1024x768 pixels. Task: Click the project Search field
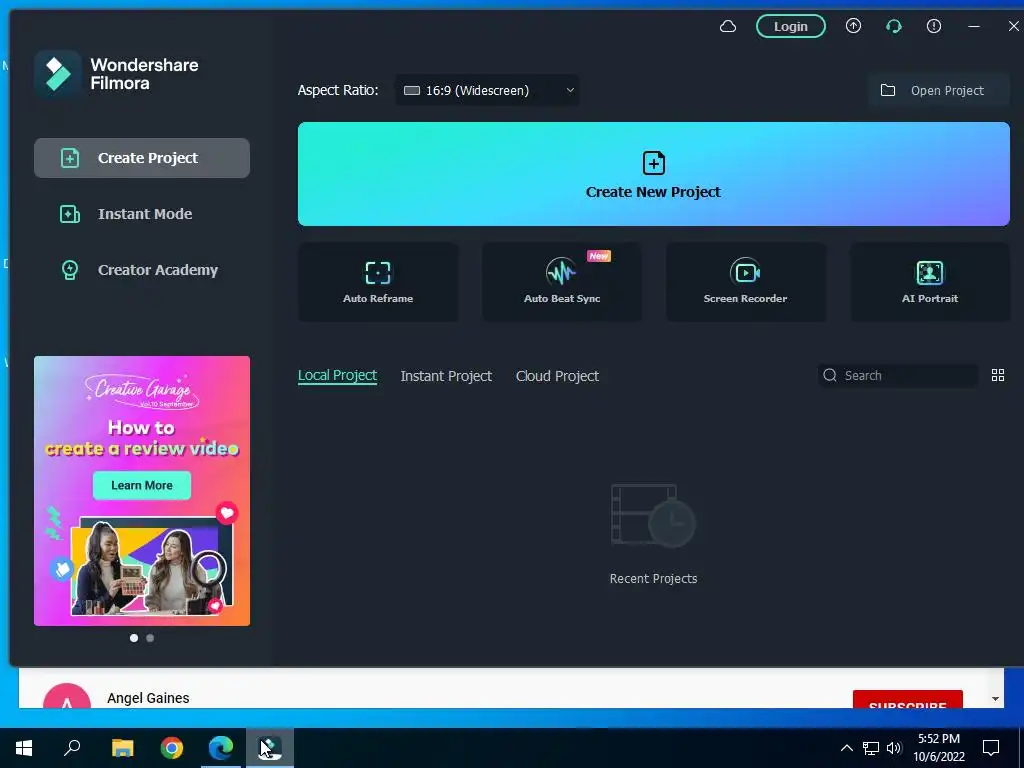(898, 376)
